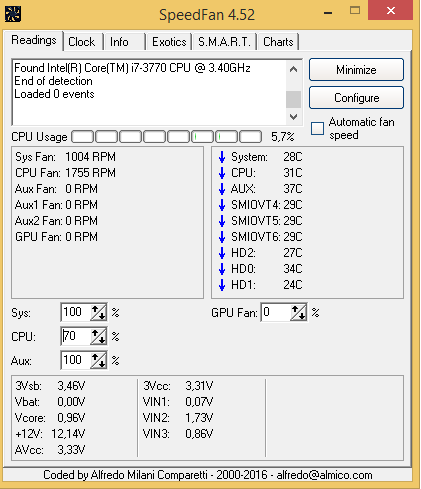421x489 pixels.
Task: Click the 'End of detection' log line
Action: tap(53, 81)
